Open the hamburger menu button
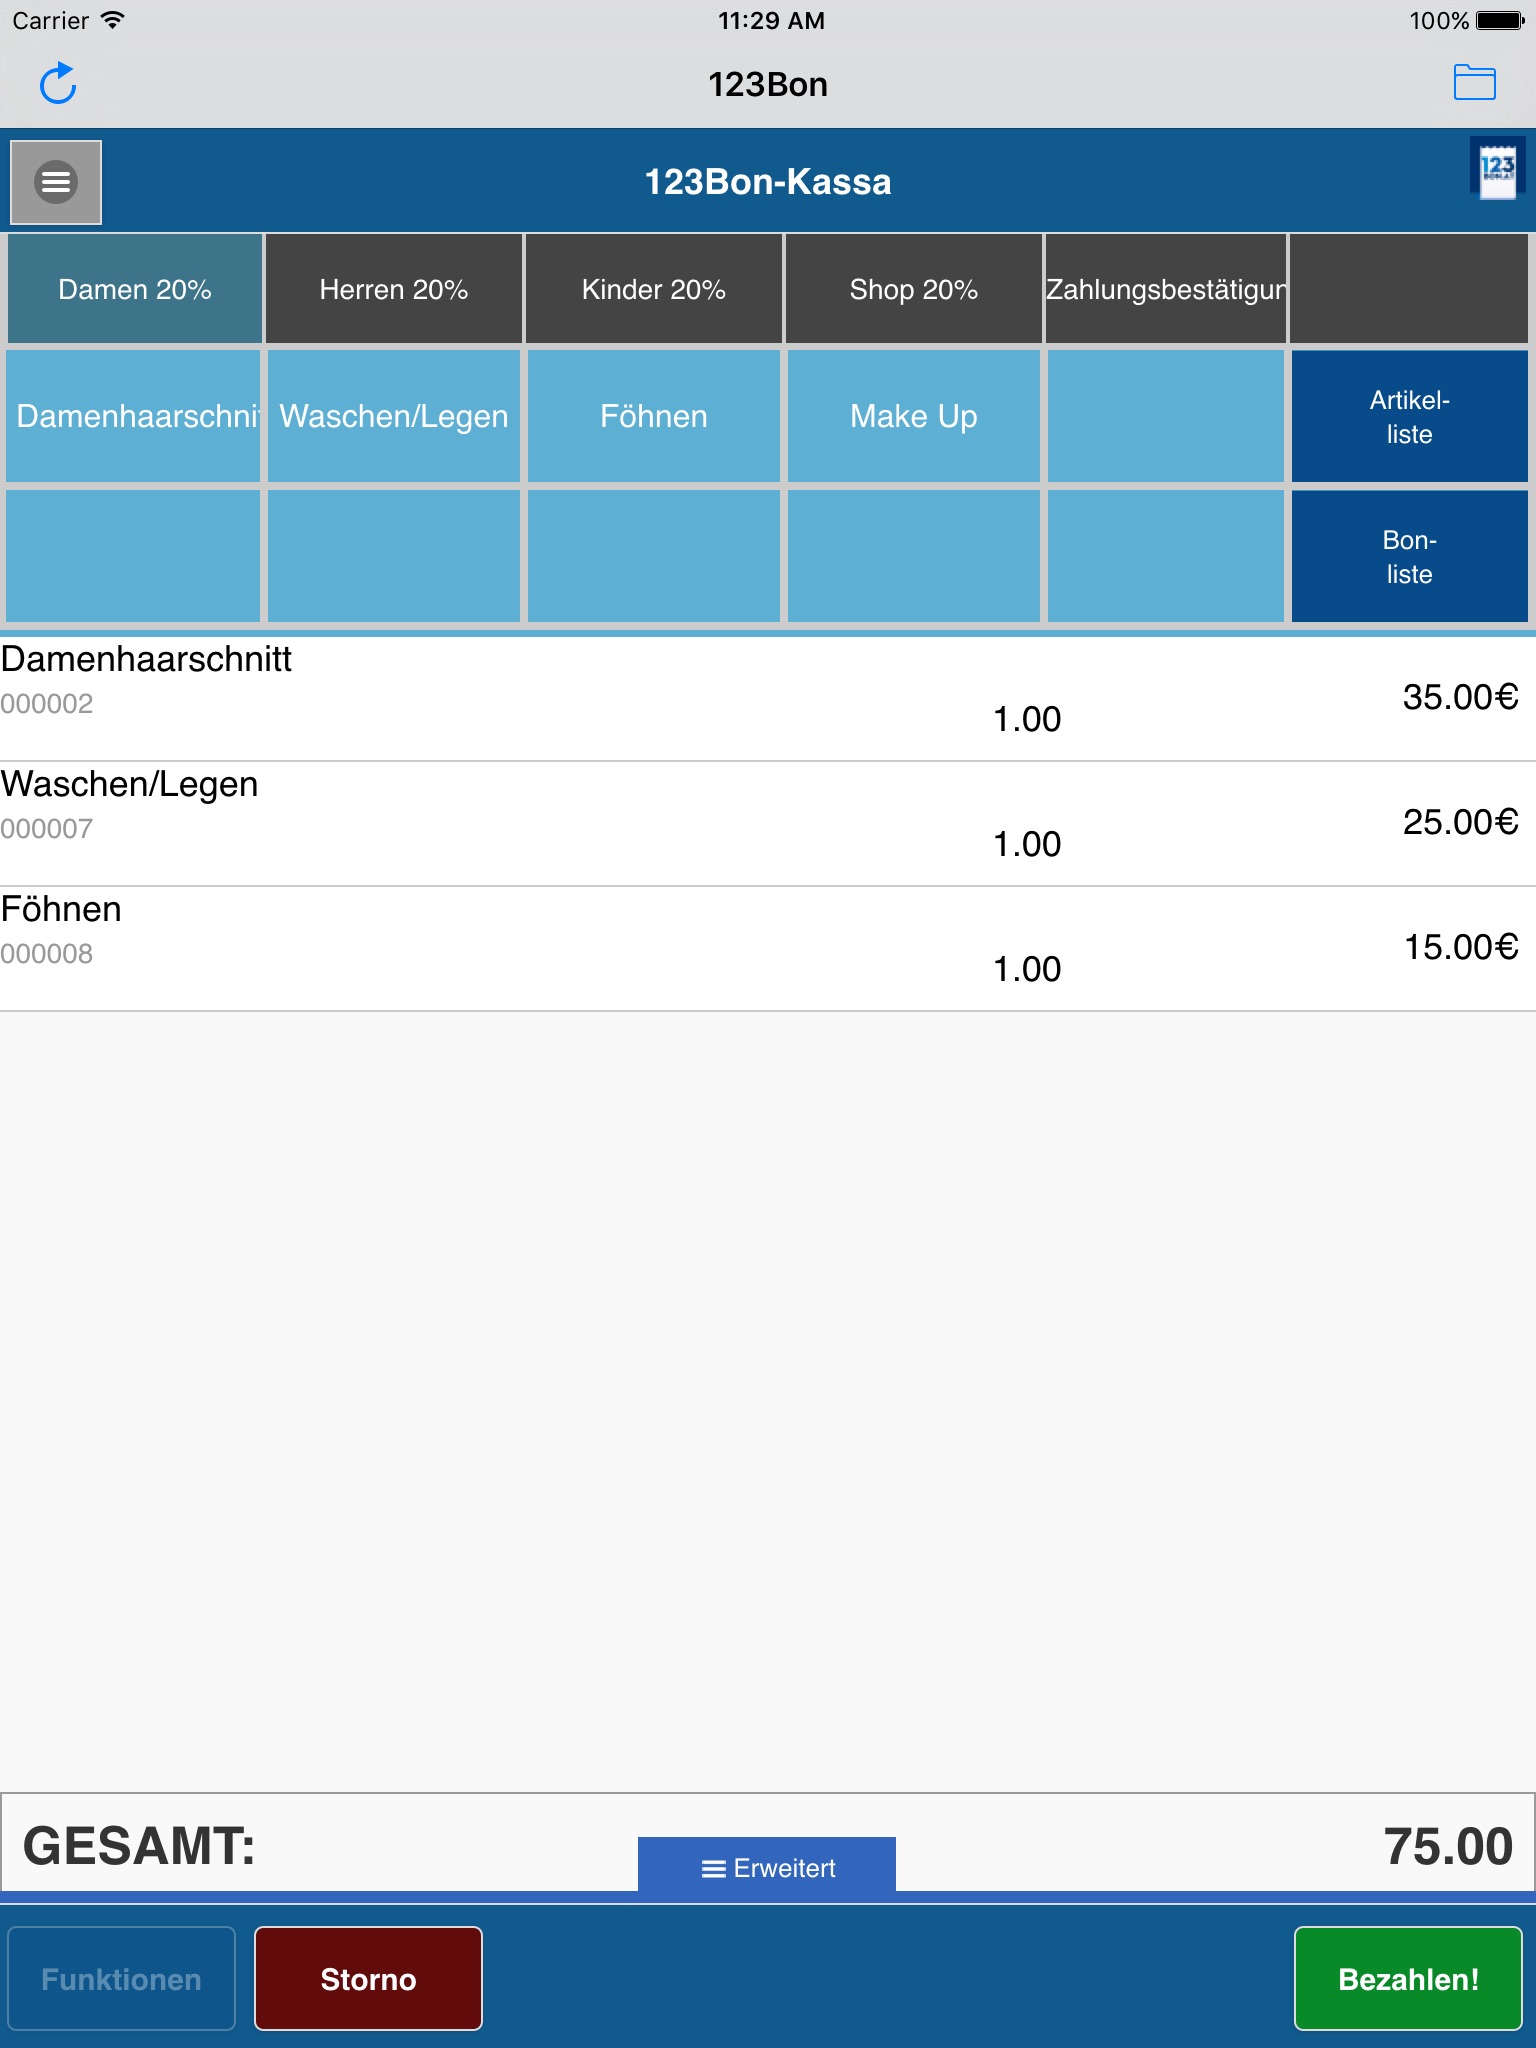Image resolution: width=1536 pixels, height=2048 pixels. click(56, 182)
